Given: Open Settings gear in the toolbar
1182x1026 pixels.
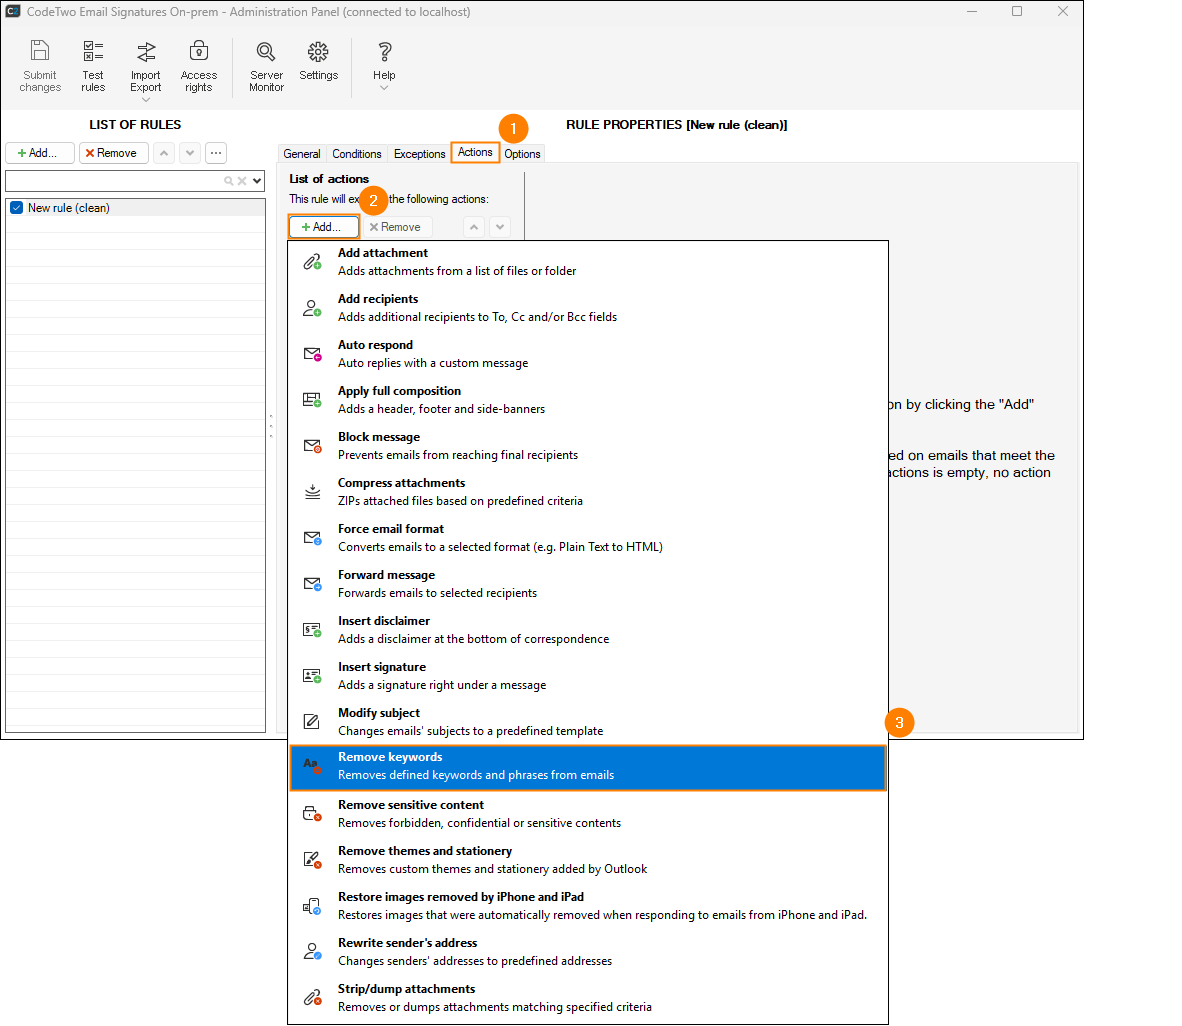Looking at the screenshot, I should [x=318, y=52].
